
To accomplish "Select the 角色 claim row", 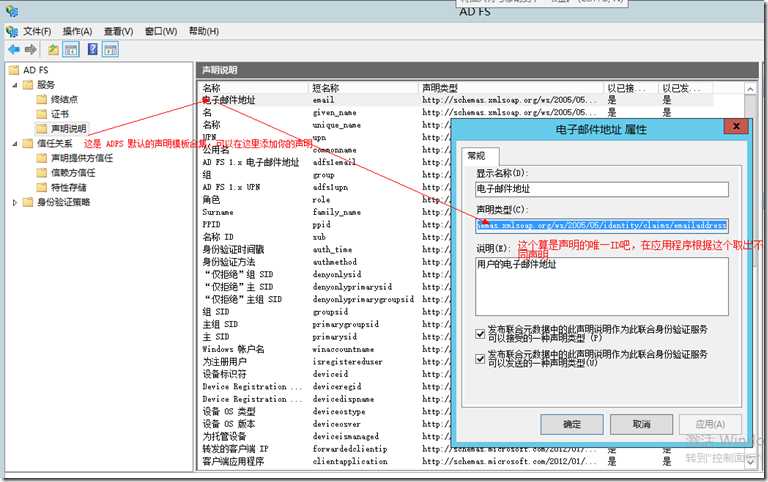I will 325,200.
